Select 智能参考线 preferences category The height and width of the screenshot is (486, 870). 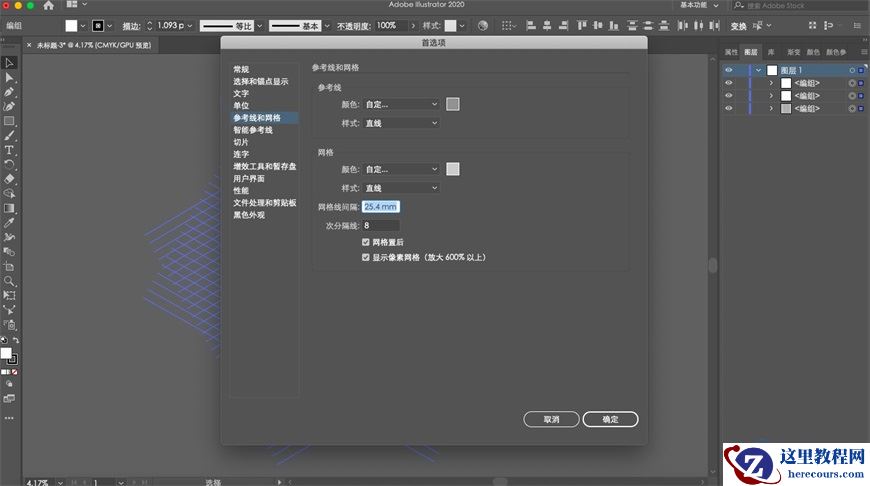pyautogui.click(x=253, y=130)
